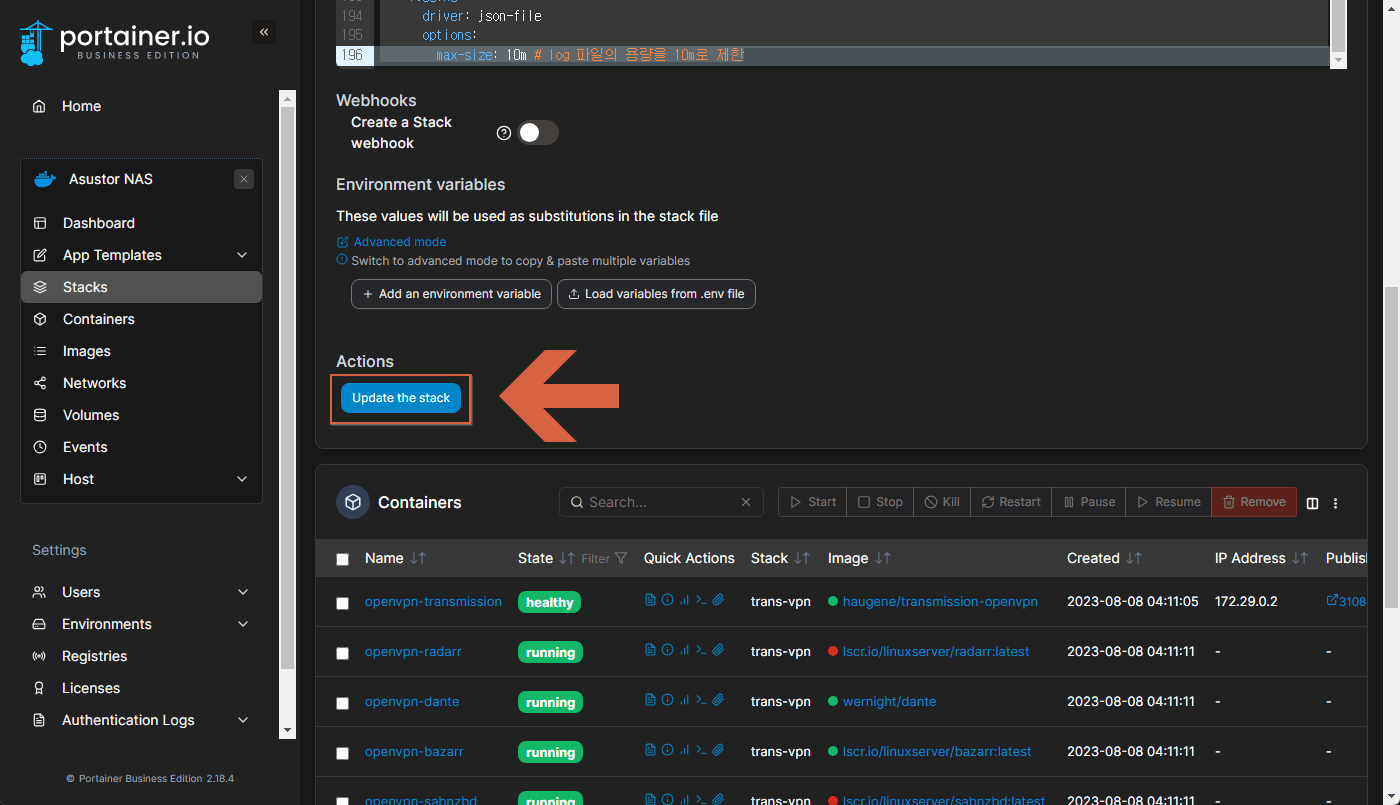Screen dimensions: 1400x805
Task: Sort containers by the Stack arrows
Action: (802, 558)
